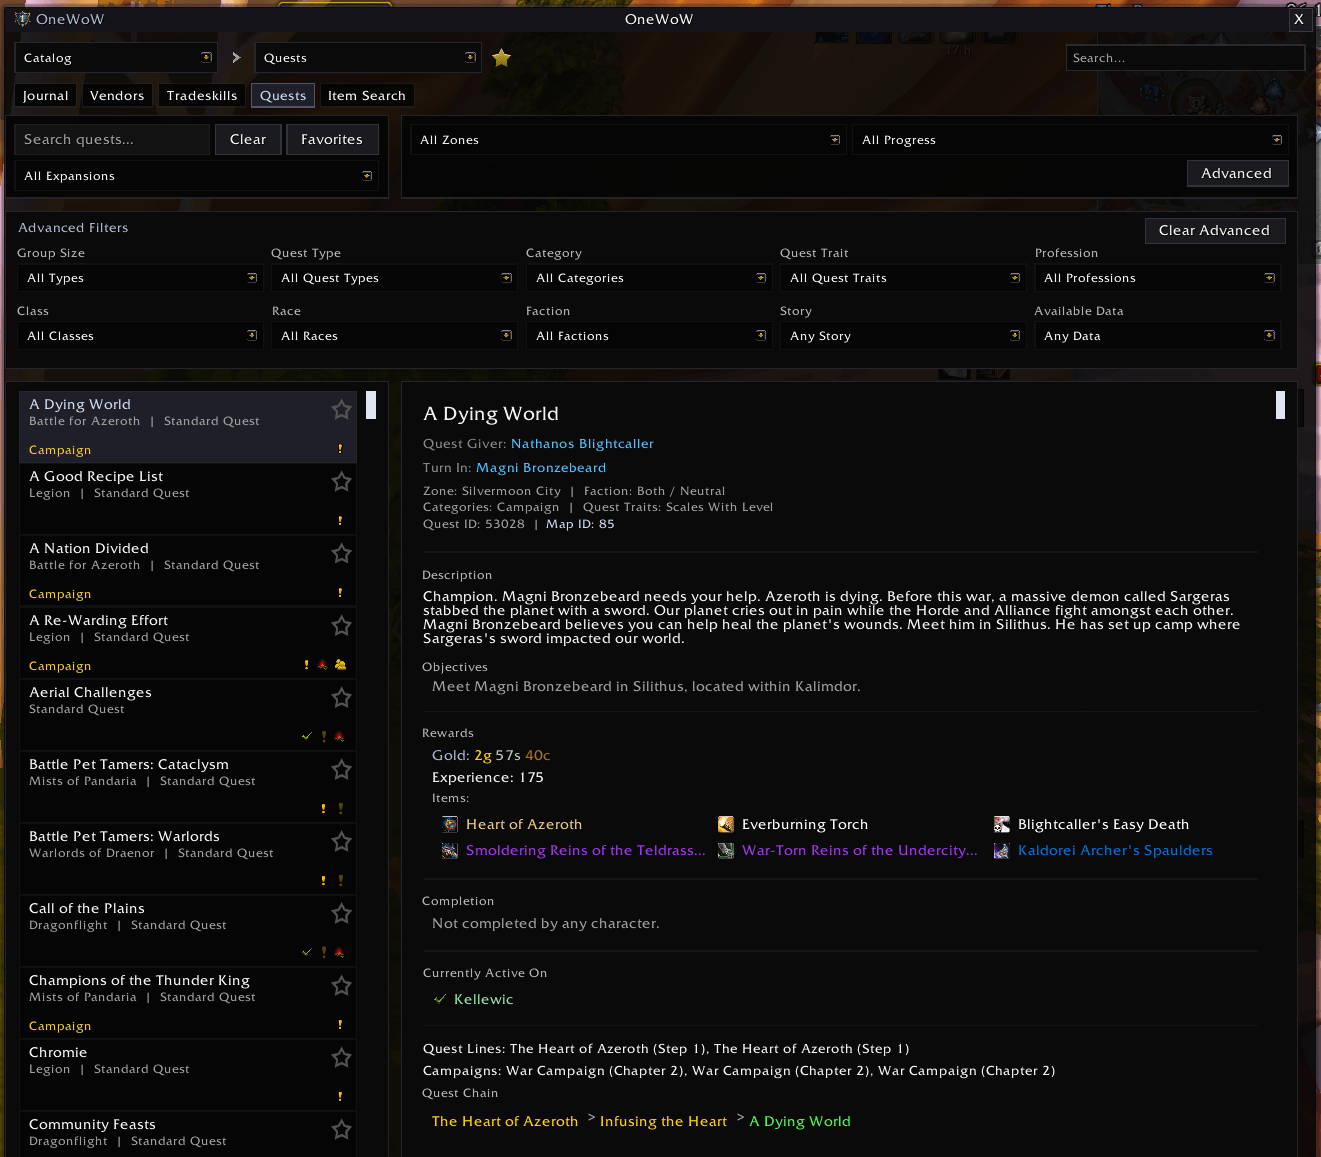The height and width of the screenshot is (1157, 1321).
Task: Click the checkmark icon on Aerial Challenges row
Action: (x=307, y=736)
